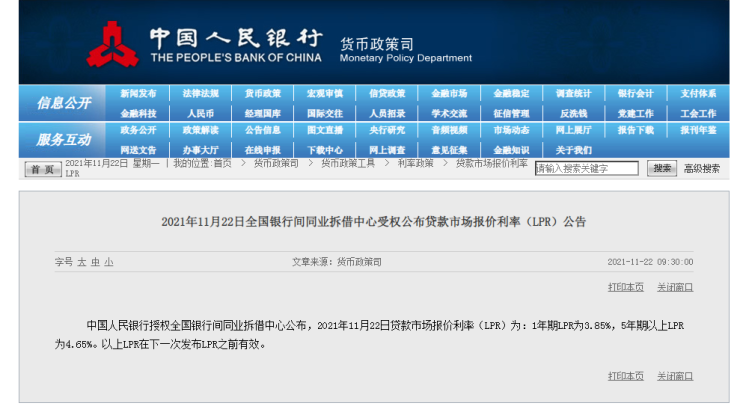This screenshot has width=740, height=415.
Task: Go to 银行会计 section
Action: pyautogui.click(x=636, y=93)
